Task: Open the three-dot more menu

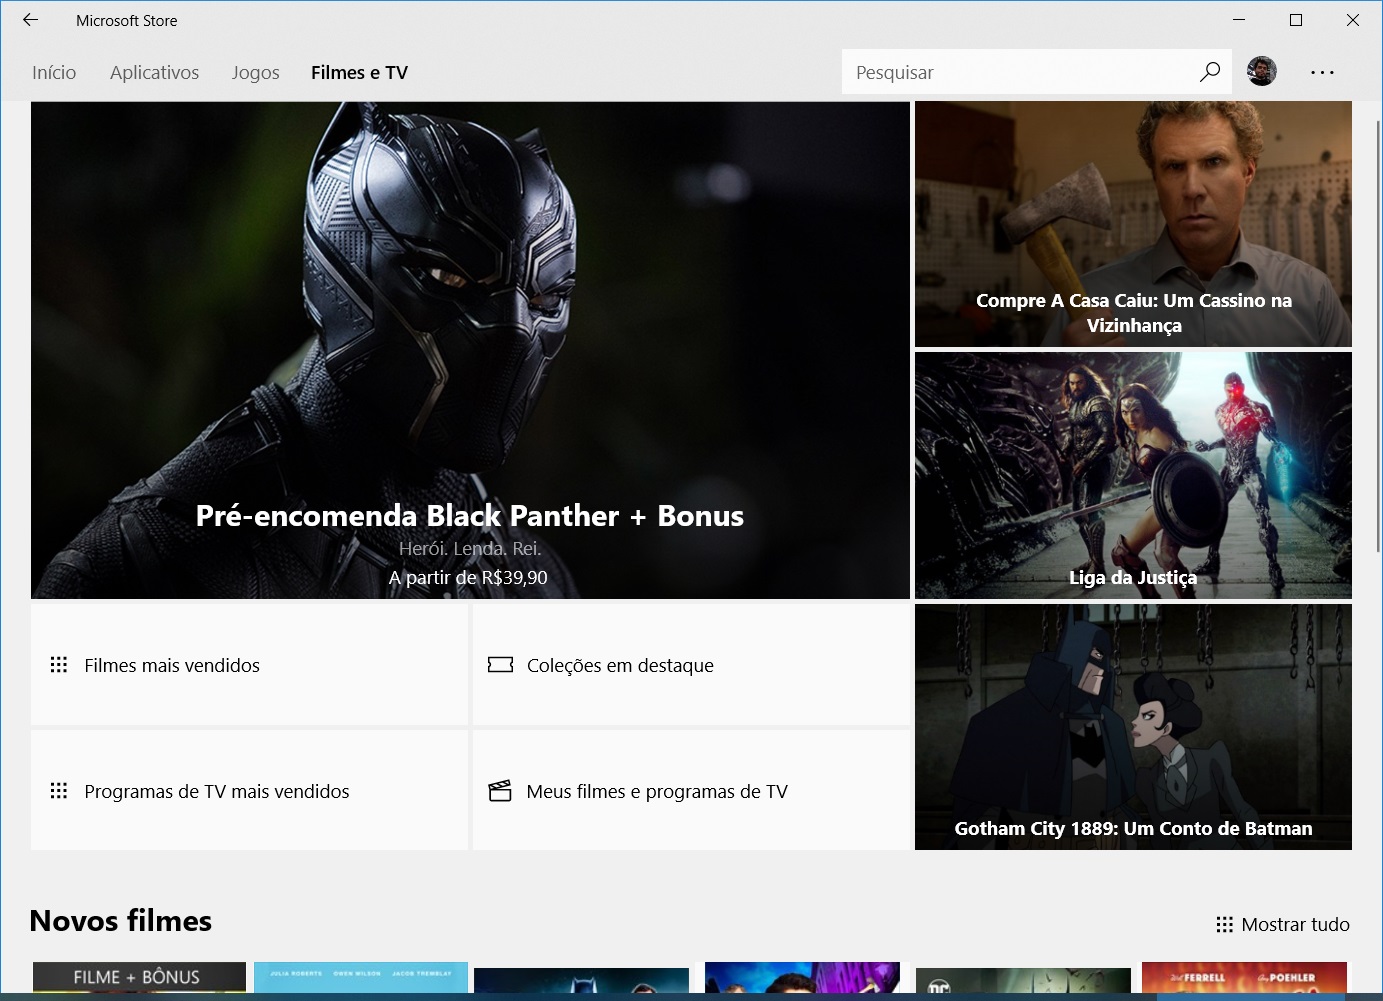Action: point(1322,72)
